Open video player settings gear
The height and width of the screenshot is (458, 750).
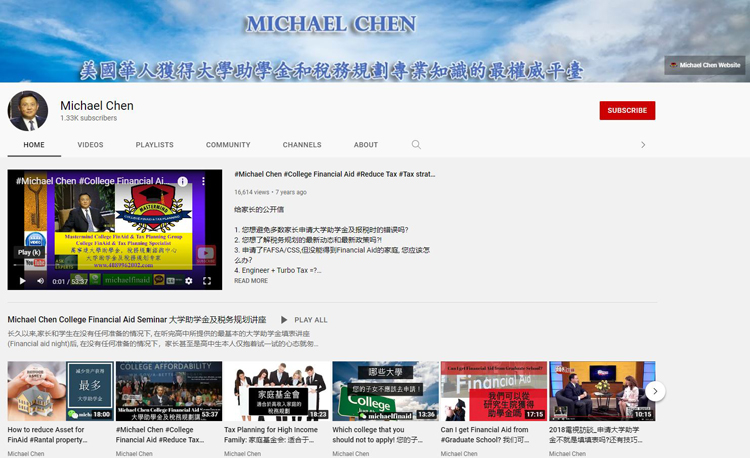click(x=188, y=281)
